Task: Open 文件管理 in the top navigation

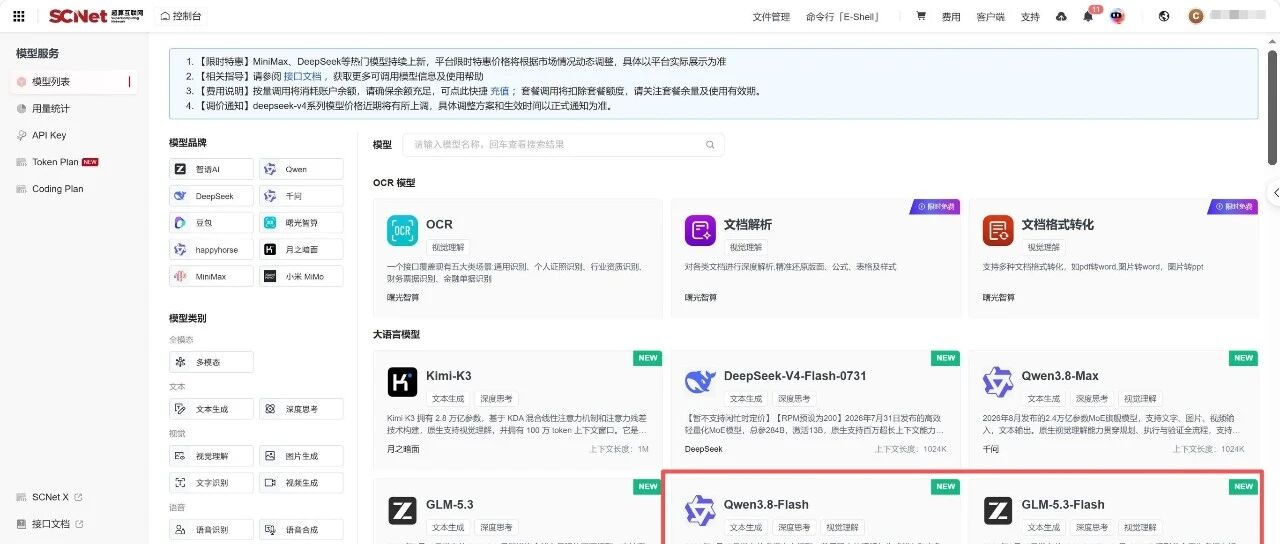Action: coord(771,16)
